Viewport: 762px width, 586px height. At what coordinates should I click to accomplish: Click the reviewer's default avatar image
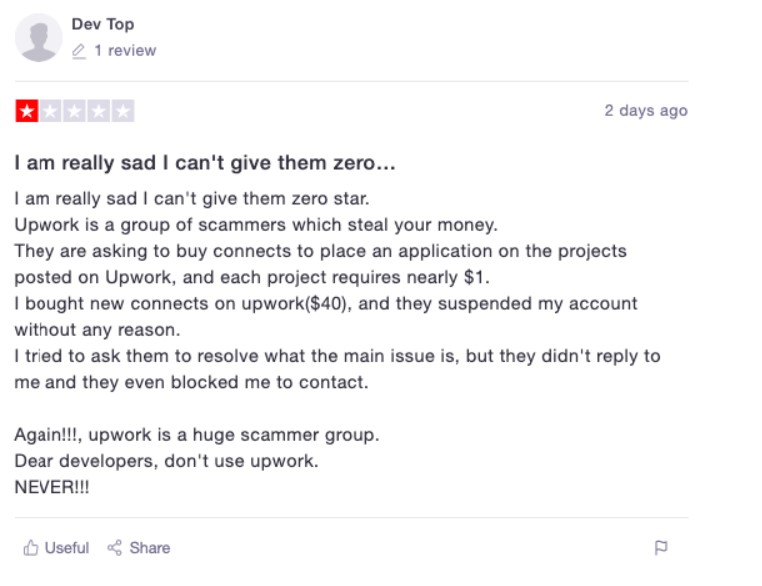click(x=38, y=37)
